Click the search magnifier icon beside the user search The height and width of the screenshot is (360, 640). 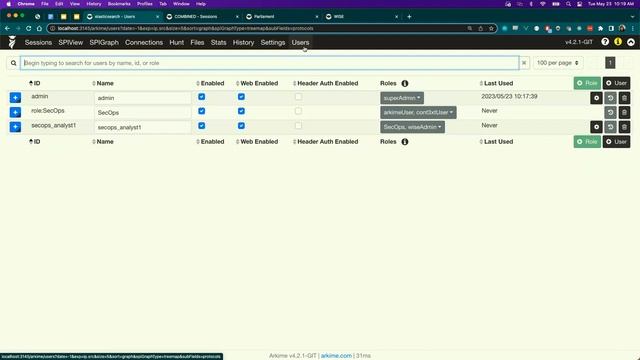click(x=13, y=63)
